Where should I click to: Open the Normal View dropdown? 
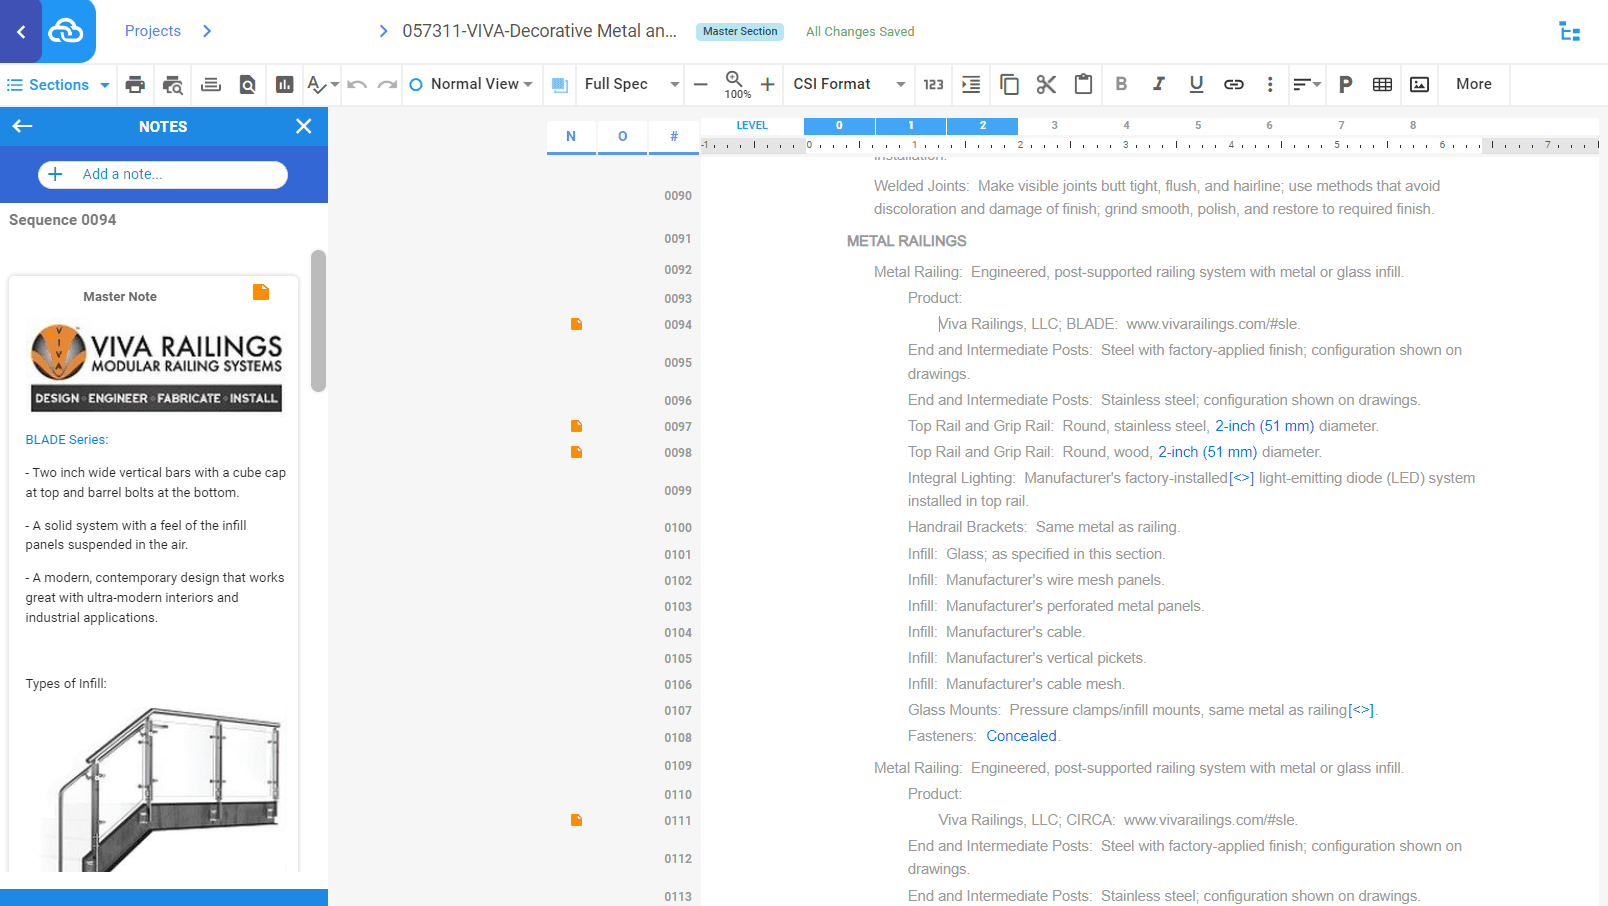[472, 85]
